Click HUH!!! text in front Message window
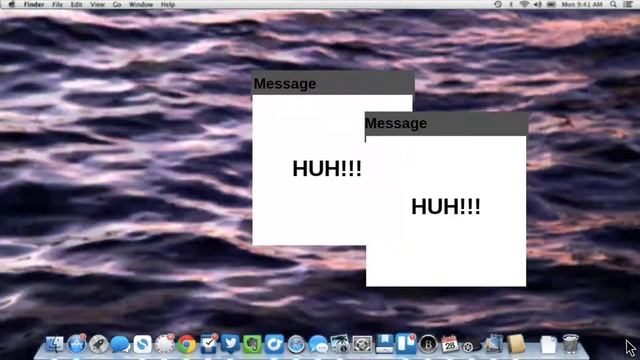This screenshot has width=640, height=360. [x=446, y=207]
